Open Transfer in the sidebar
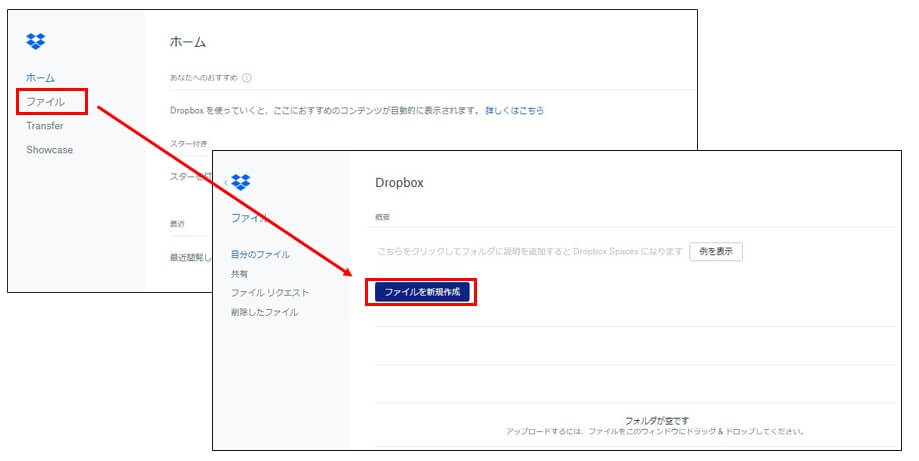919x461 pixels. 45,125
